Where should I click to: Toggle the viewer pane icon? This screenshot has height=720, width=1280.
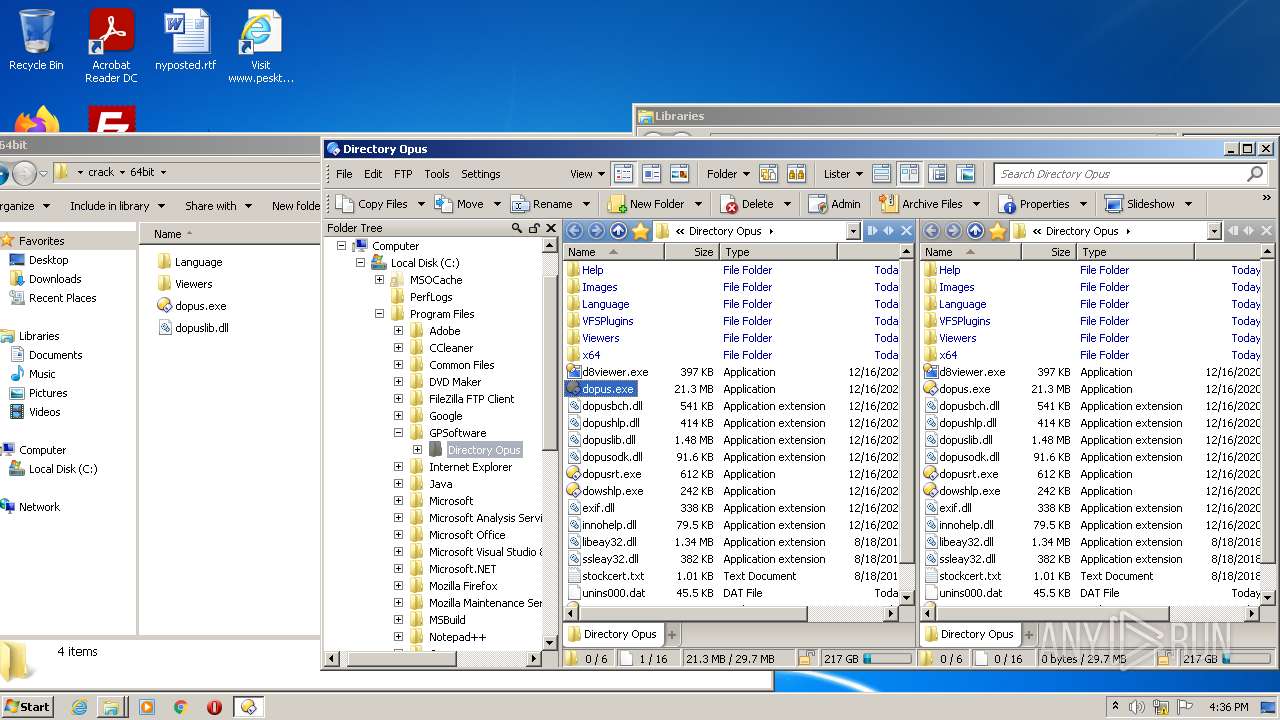tap(965, 174)
